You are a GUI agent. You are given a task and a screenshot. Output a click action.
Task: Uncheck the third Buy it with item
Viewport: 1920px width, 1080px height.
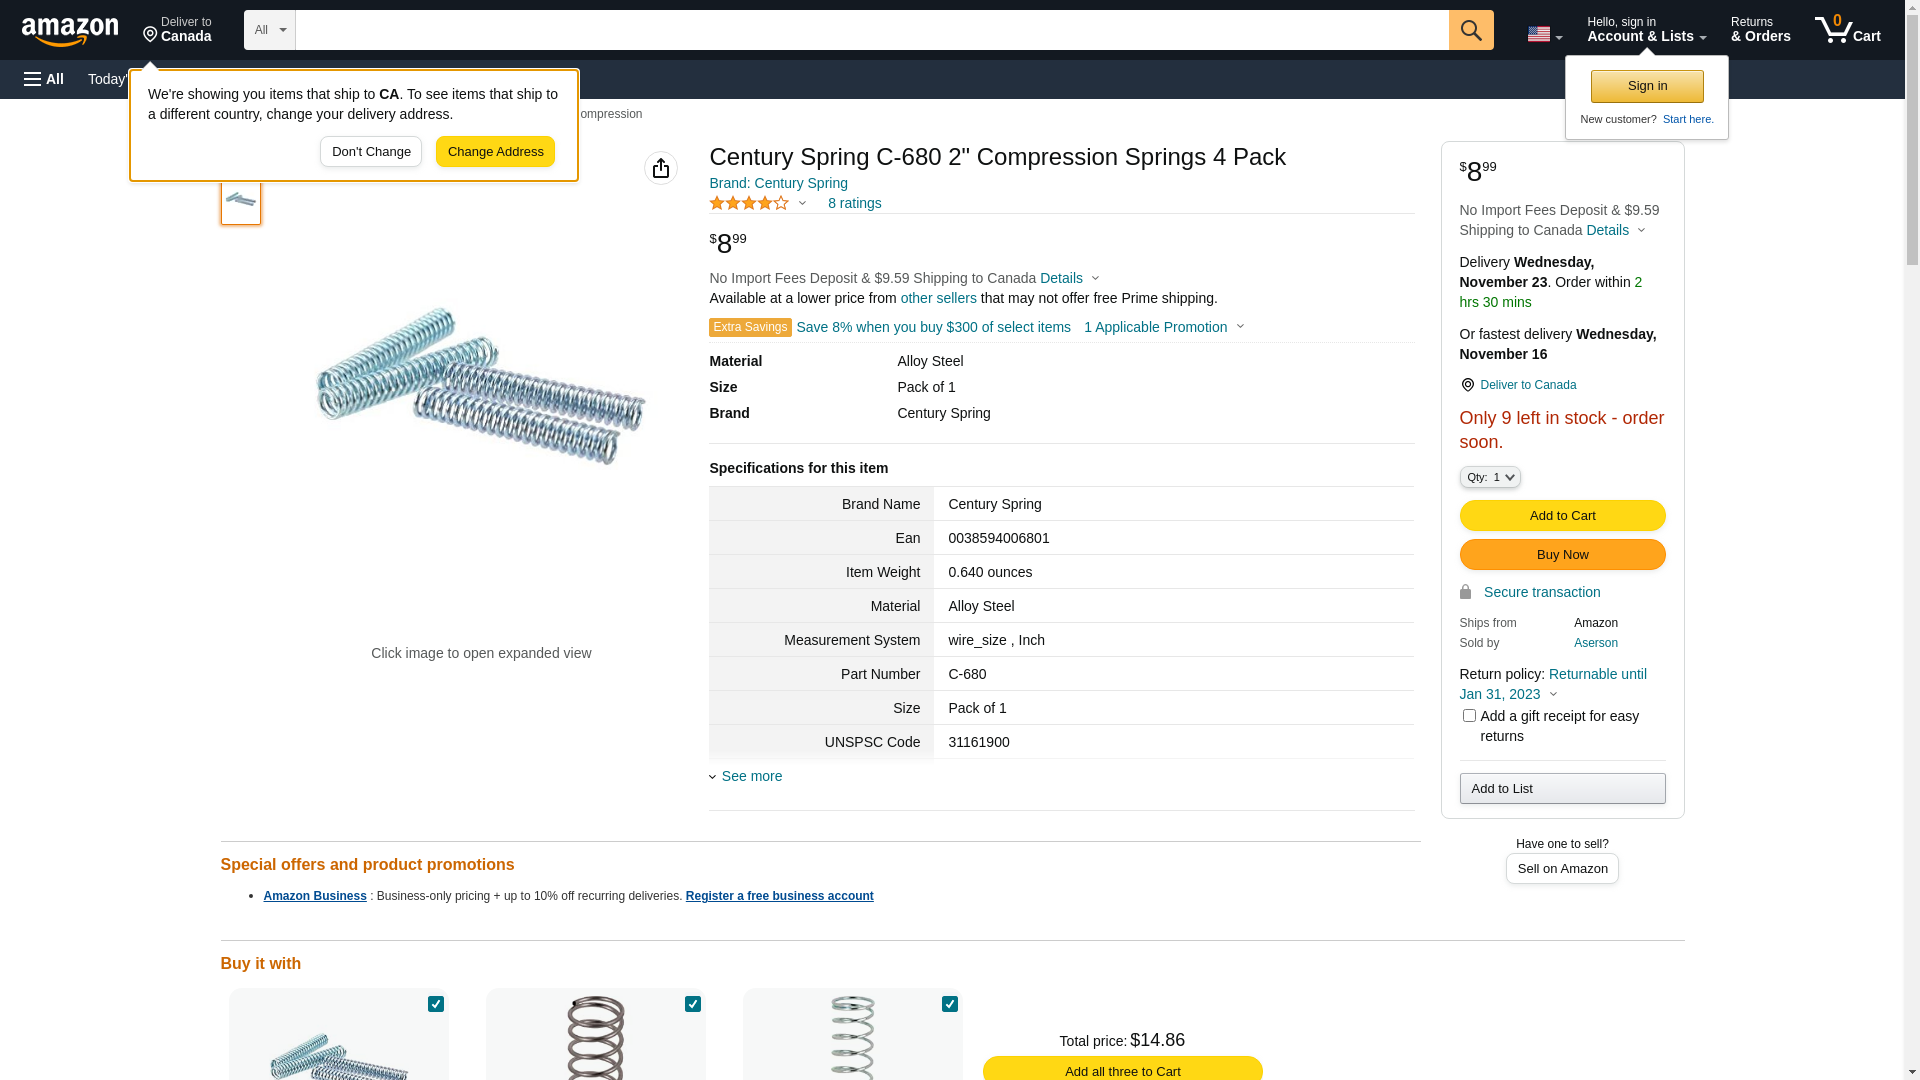pos(949,1003)
